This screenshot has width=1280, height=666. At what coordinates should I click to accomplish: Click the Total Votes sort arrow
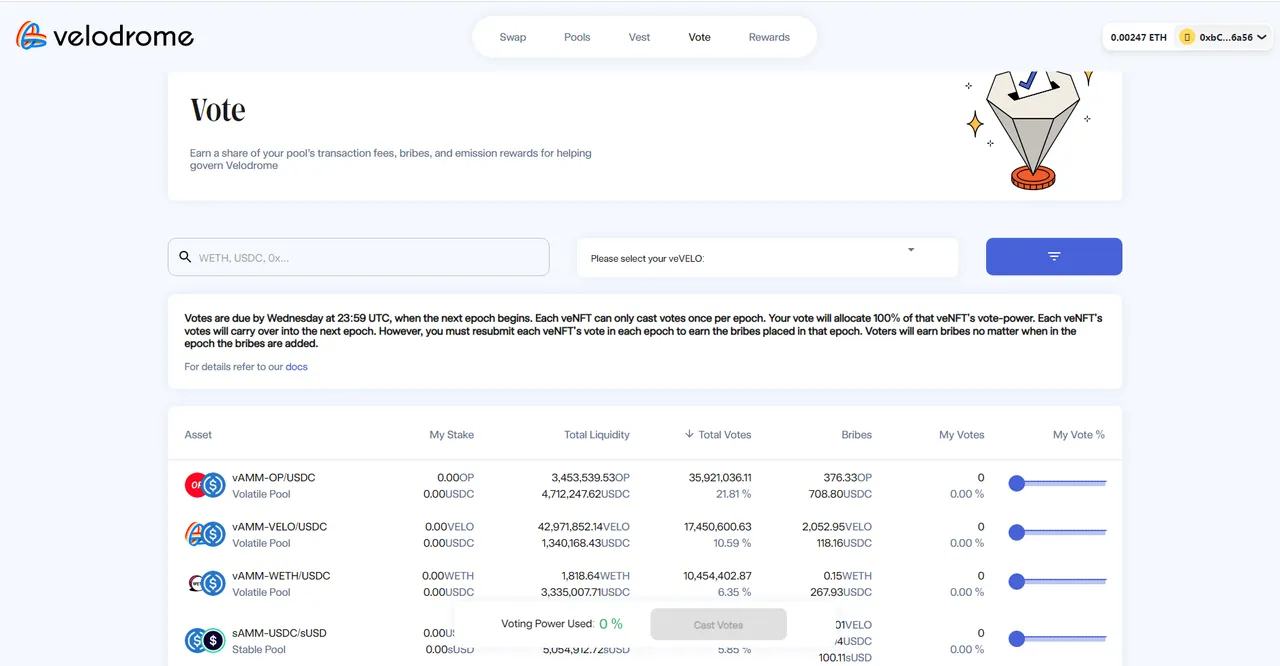(x=689, y=434)
